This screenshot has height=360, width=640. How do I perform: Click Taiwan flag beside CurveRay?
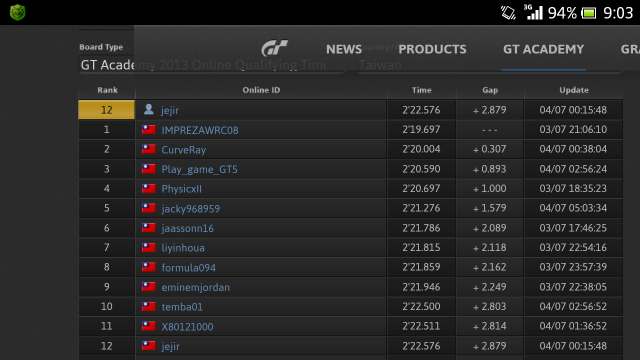click(149, 149)
